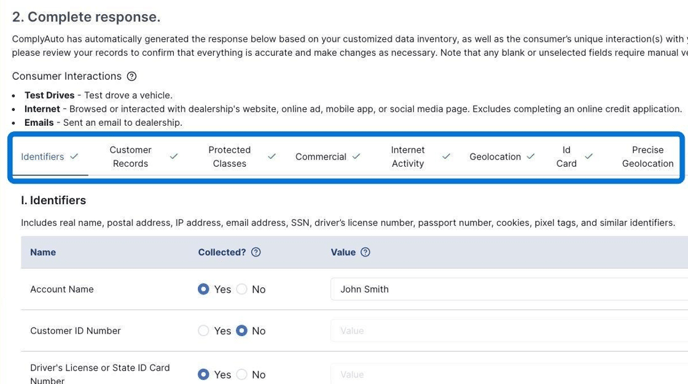Click checkmark icon on Id Card tab
Image resolution: width=688 pixels, height=384 pixels.
coord(589,156)
